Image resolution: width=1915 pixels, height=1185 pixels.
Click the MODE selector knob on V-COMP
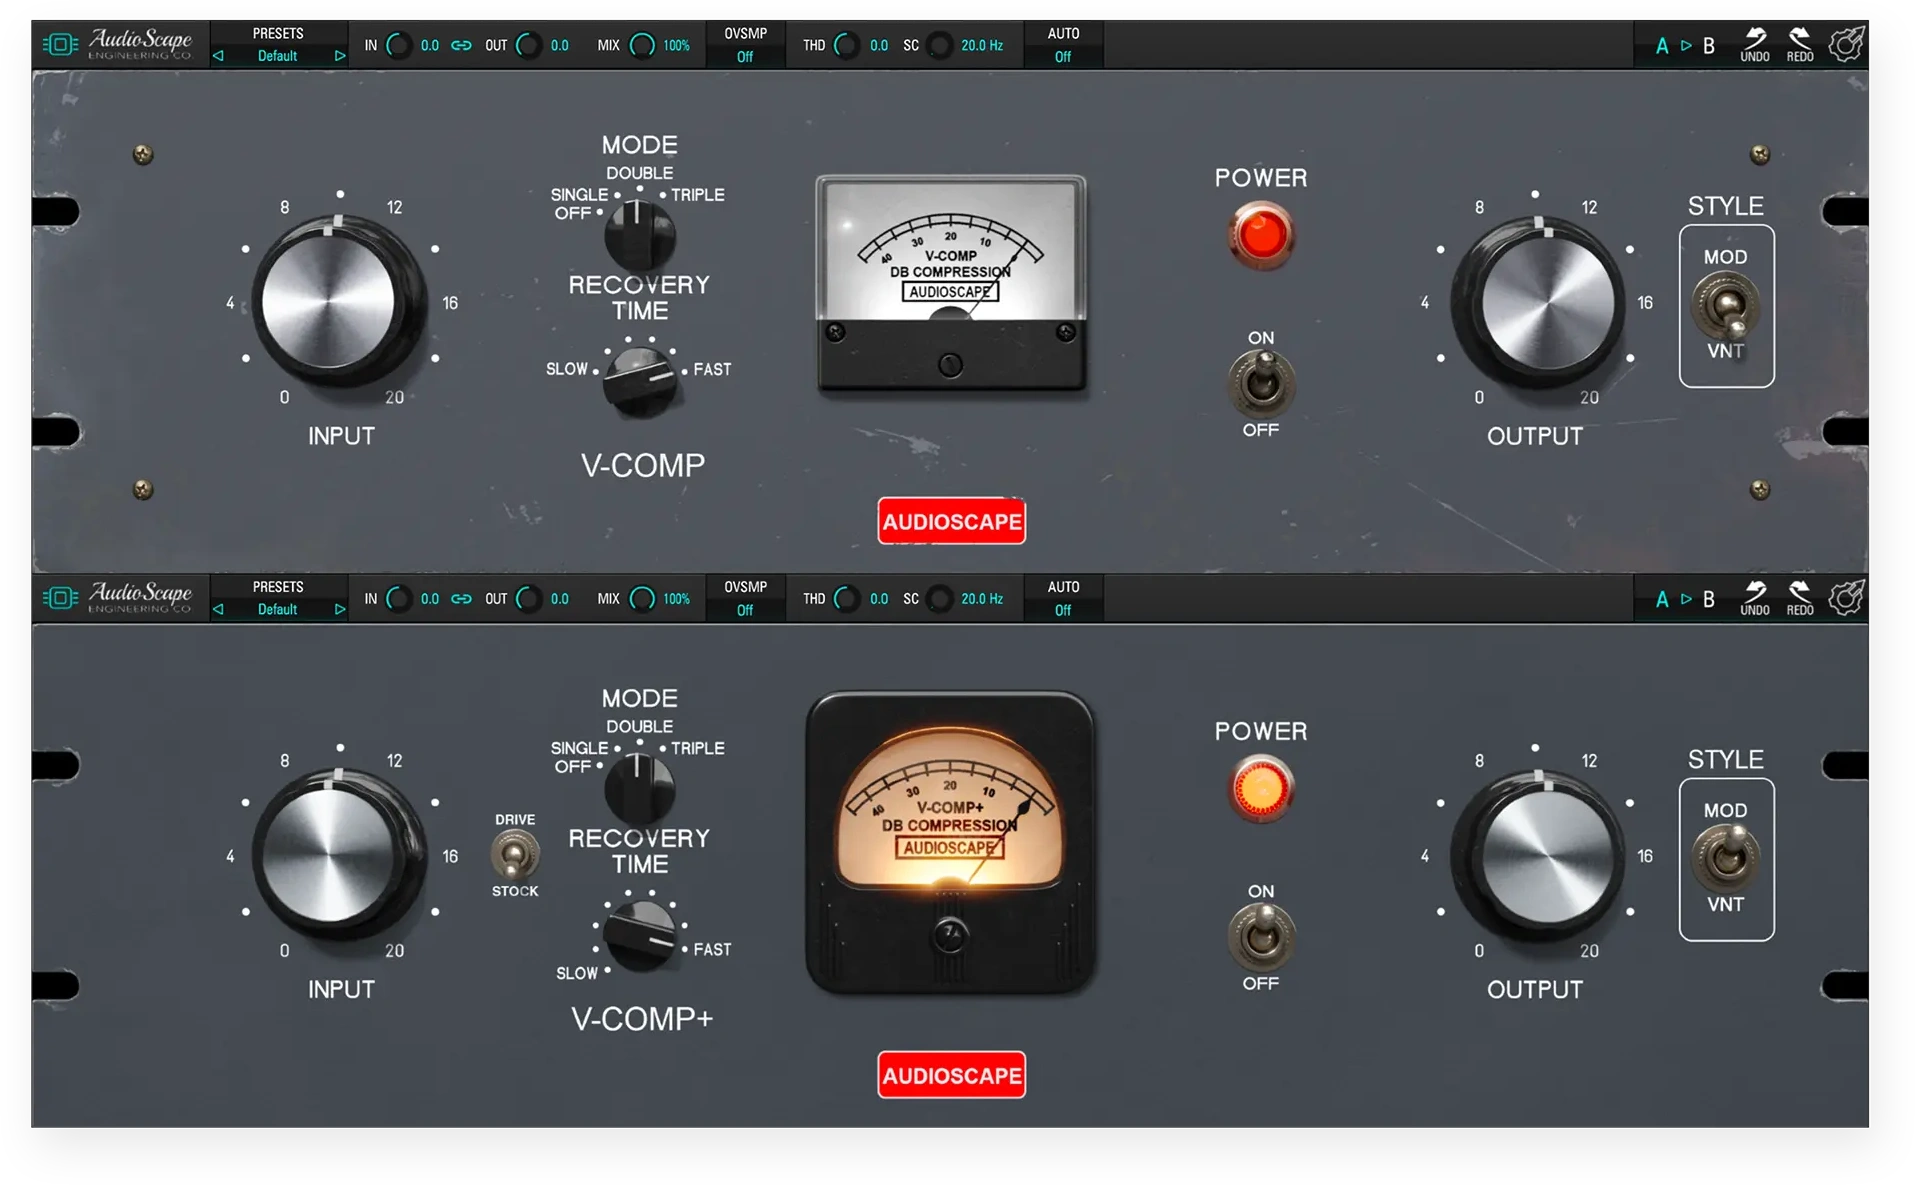[x=640, y=235]
